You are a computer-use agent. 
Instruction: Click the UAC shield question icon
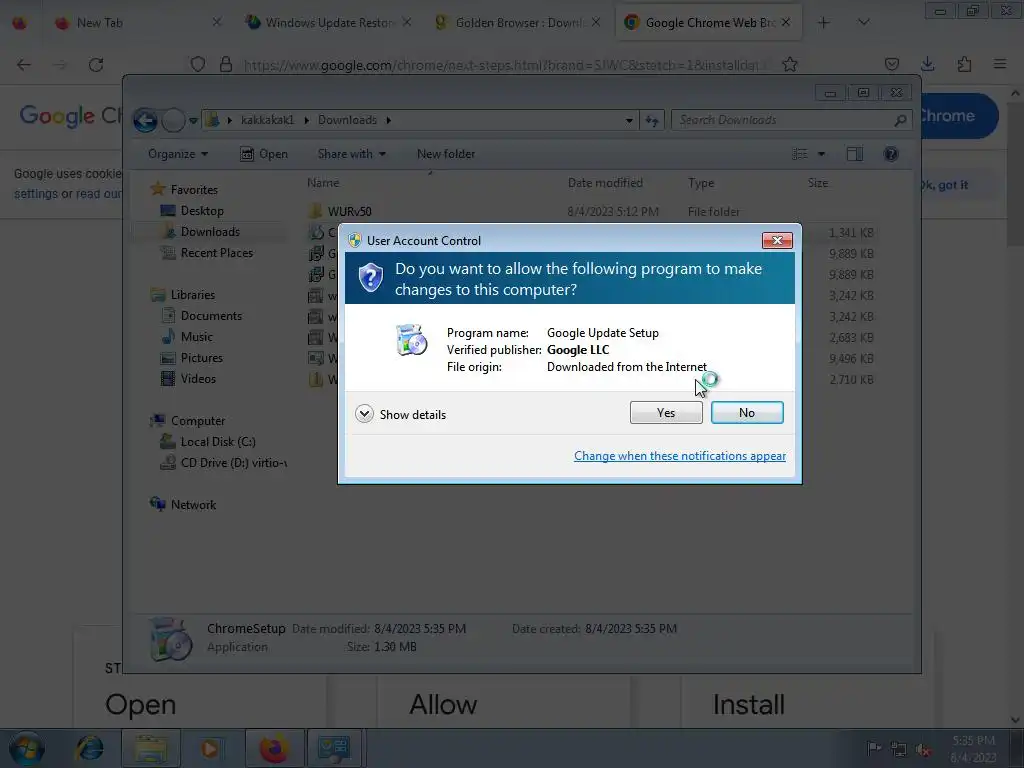pos(370,278)
